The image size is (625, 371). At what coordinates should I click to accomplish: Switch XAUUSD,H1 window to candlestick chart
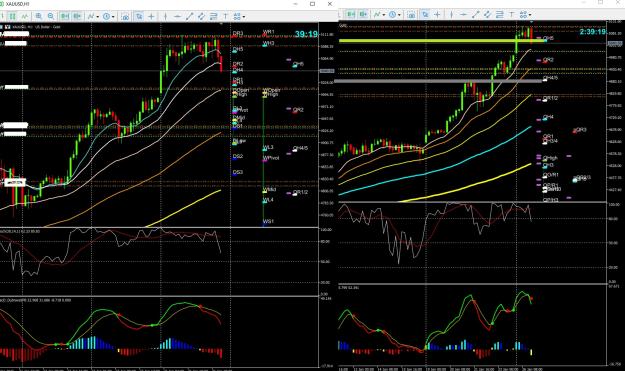point(12,16)
